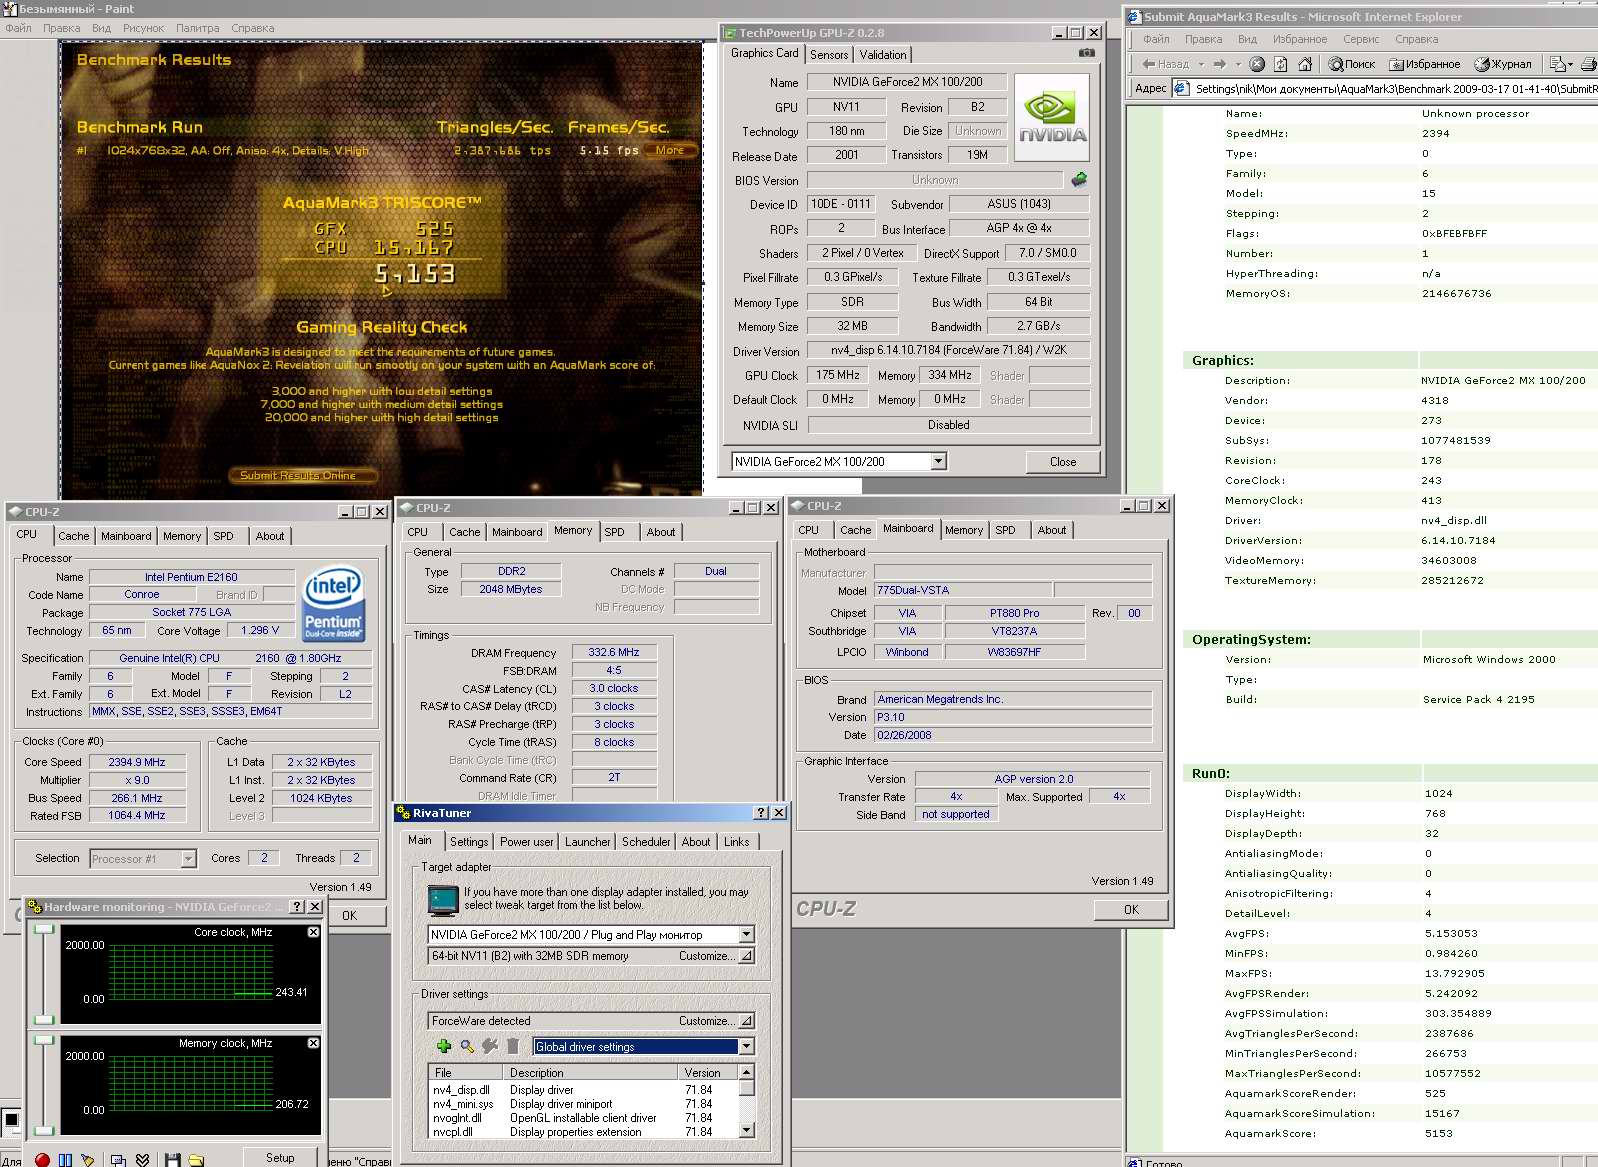The width and height of the screenshot is (1598, 1167).
Task: Open the Scheduler tab in RivaTuner
Action: [646, 842]
